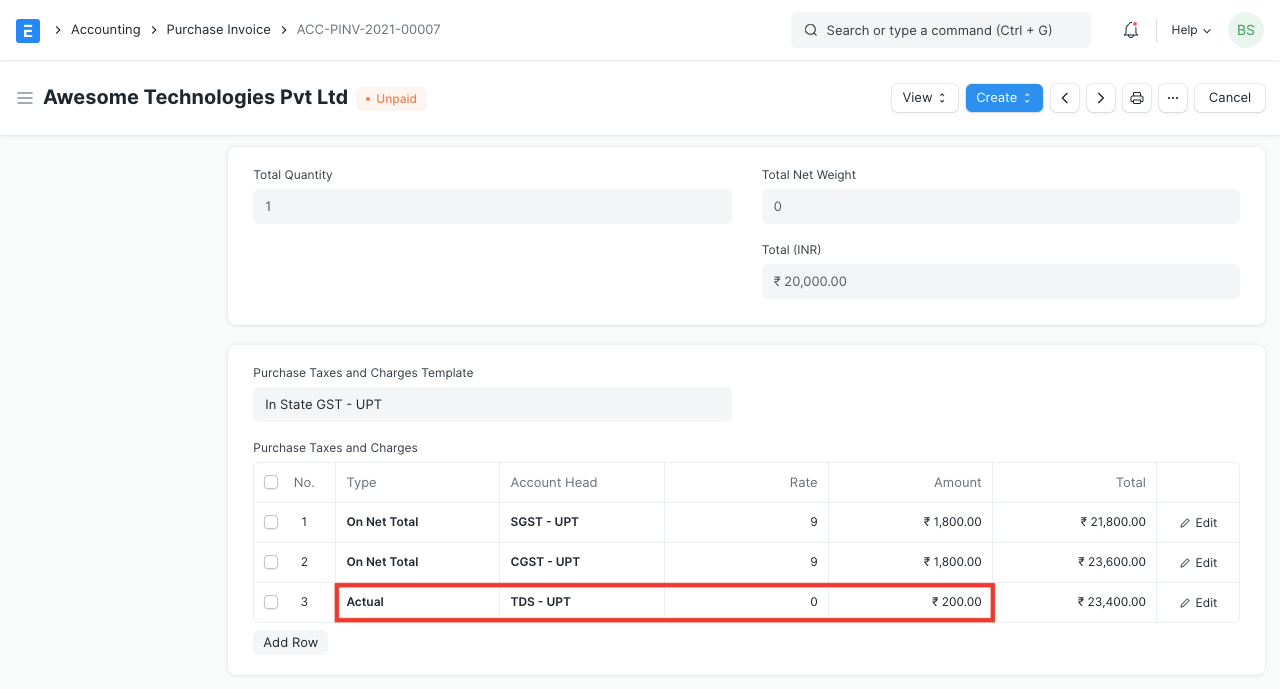Open the notifications bell
Viewport: 1280px width, 689px height.
pyautogui.click(x=1130, y=30)
